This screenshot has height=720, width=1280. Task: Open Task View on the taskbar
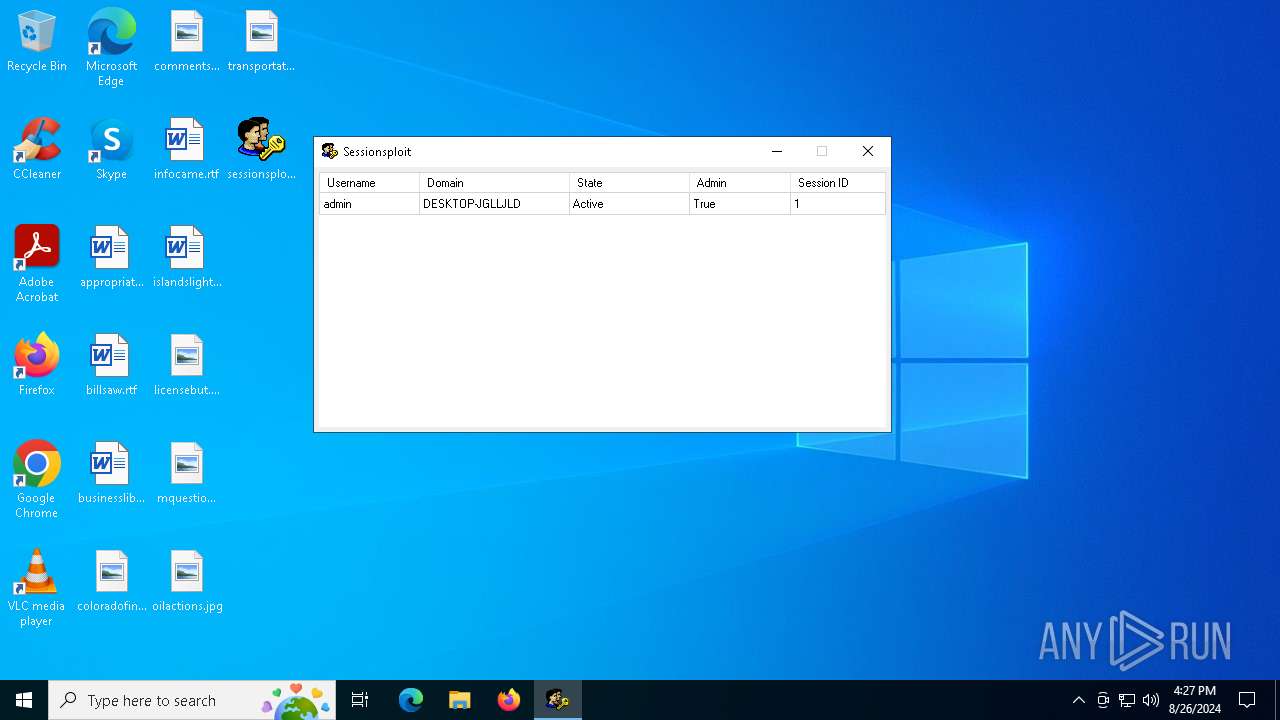point(360,700)
